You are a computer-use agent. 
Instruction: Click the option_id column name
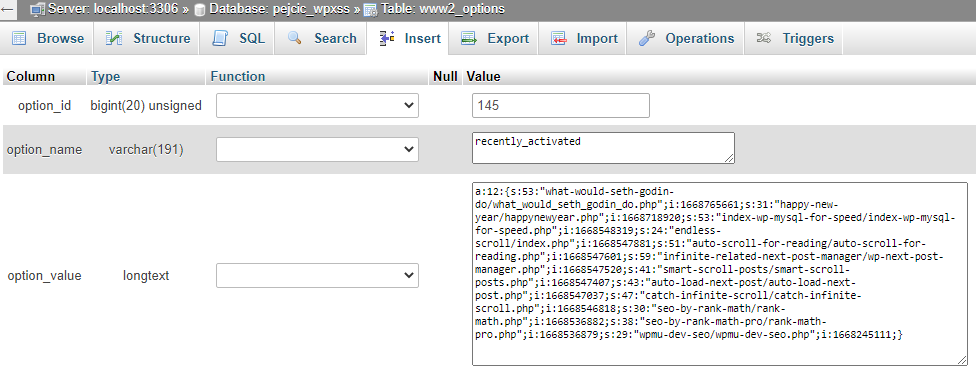(x=44, y=106)
